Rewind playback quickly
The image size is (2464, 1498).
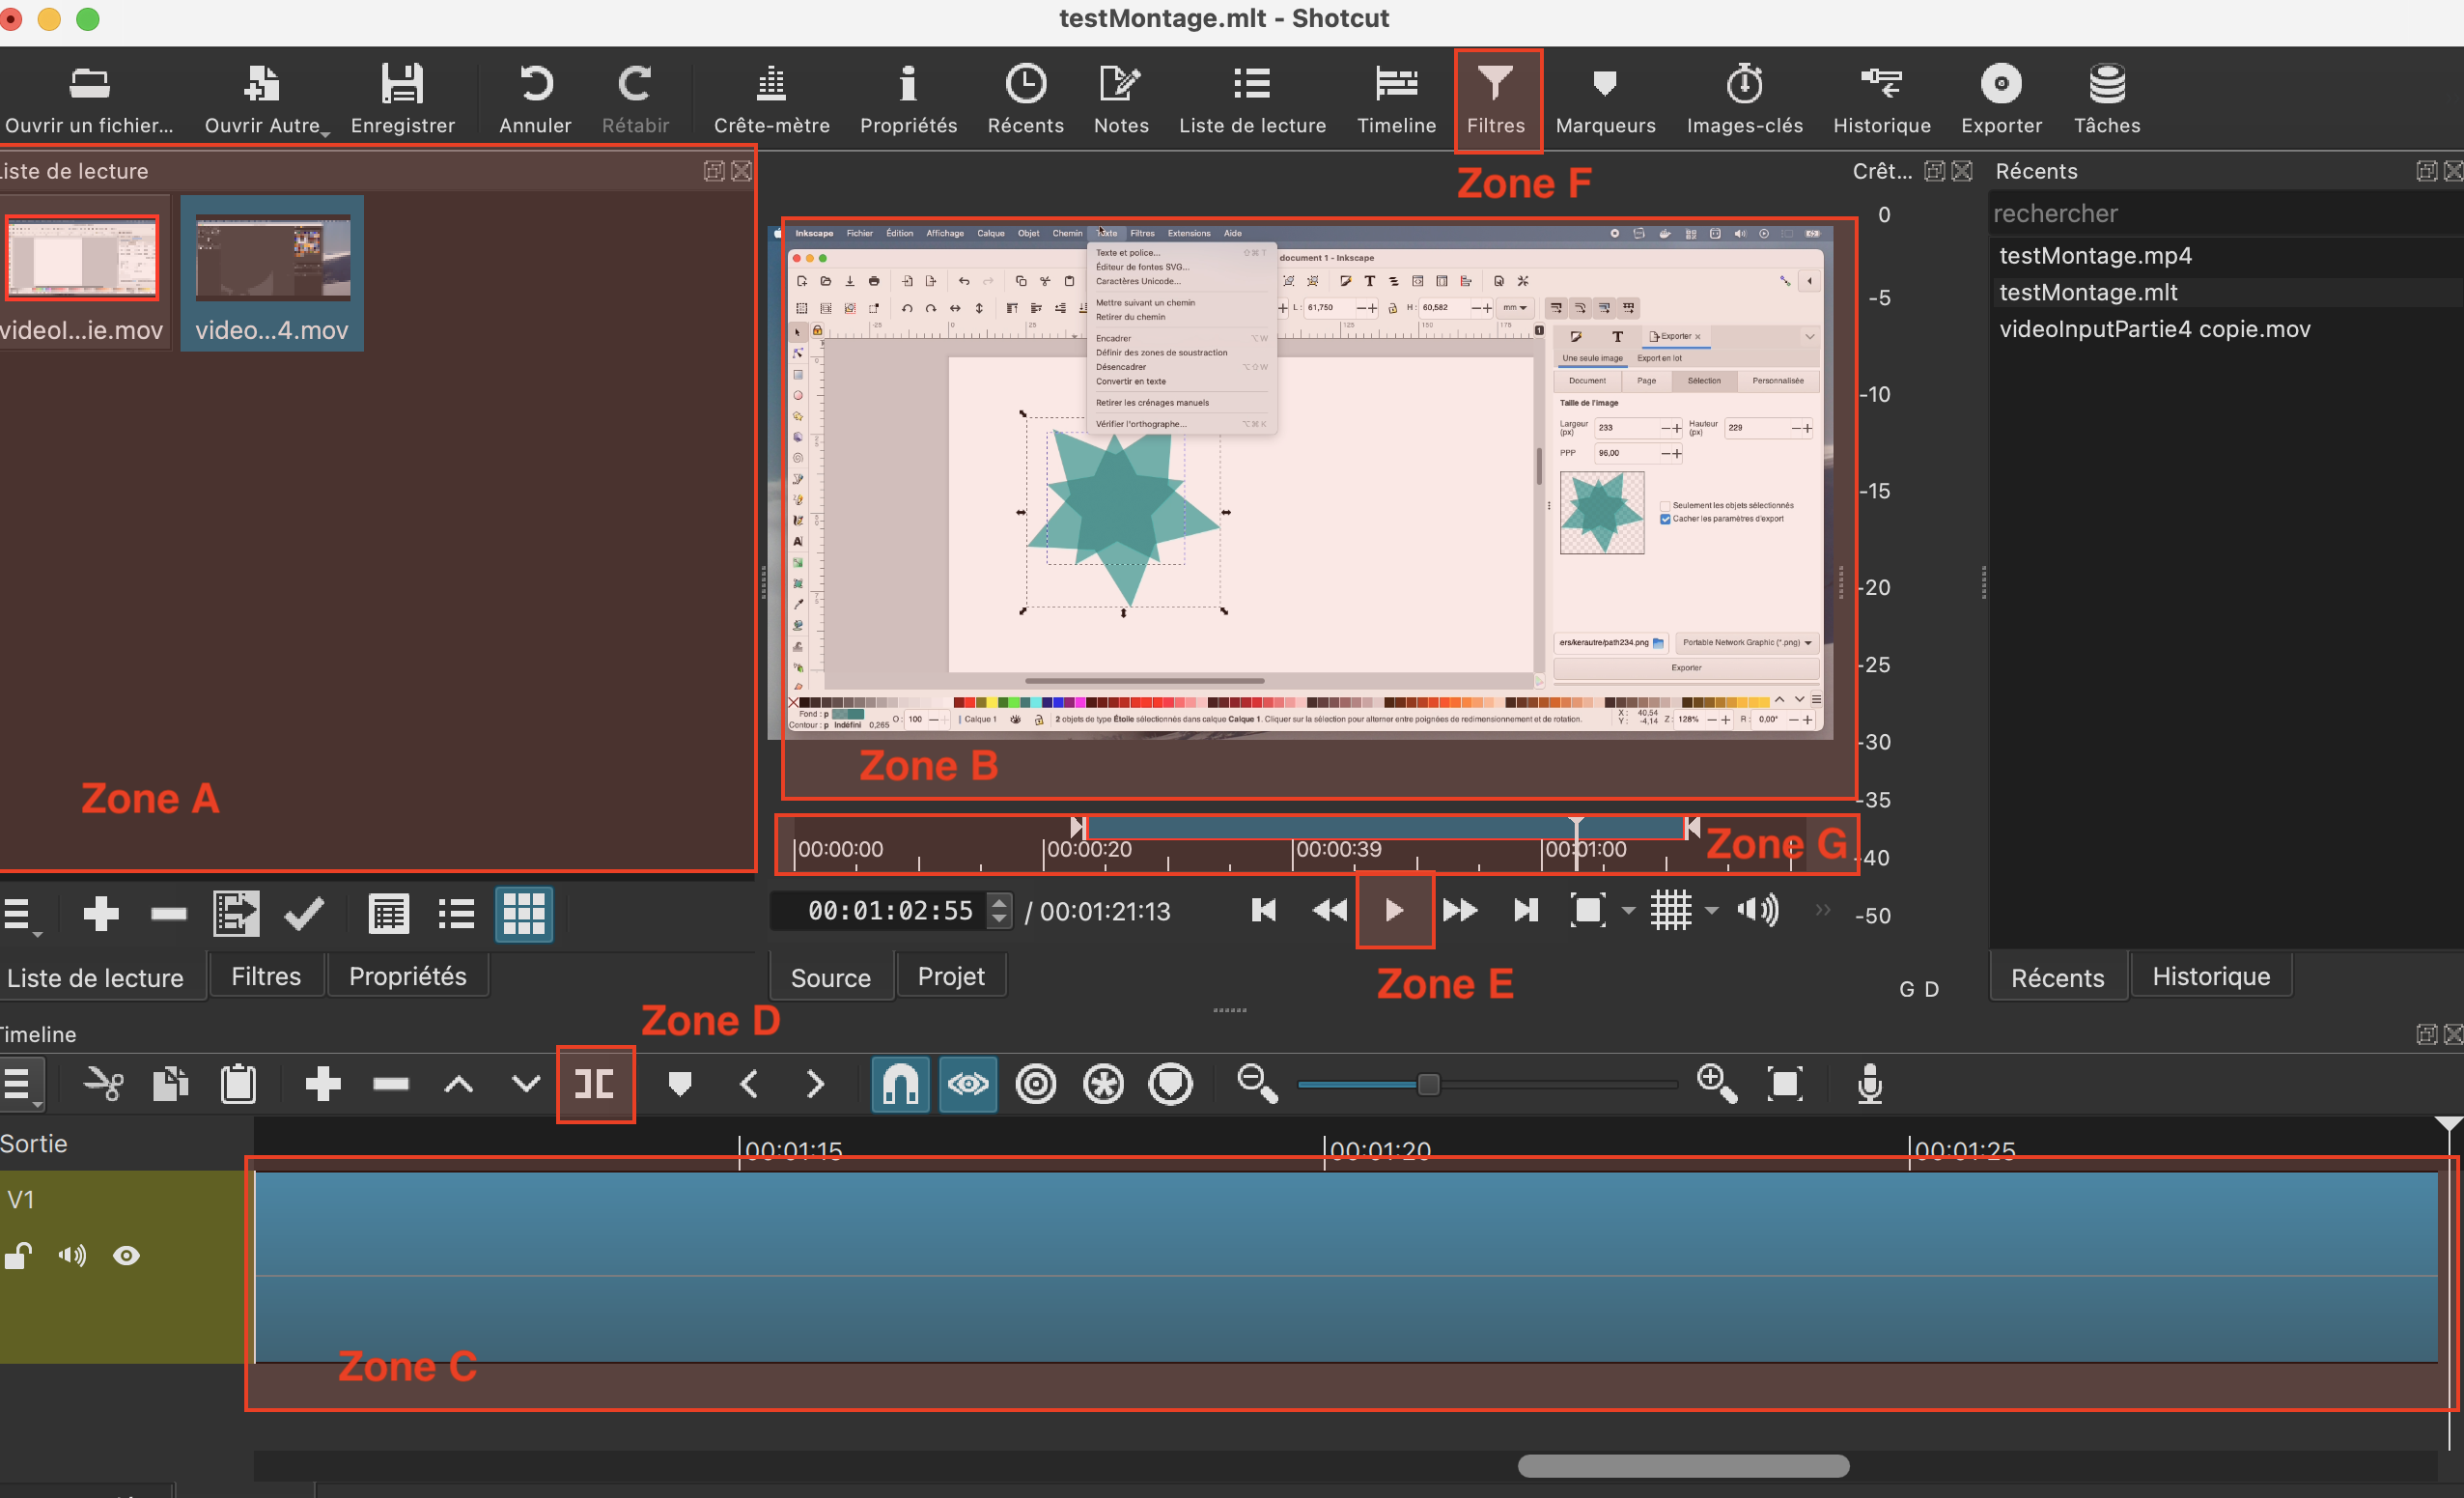(x=1329, y=911)
